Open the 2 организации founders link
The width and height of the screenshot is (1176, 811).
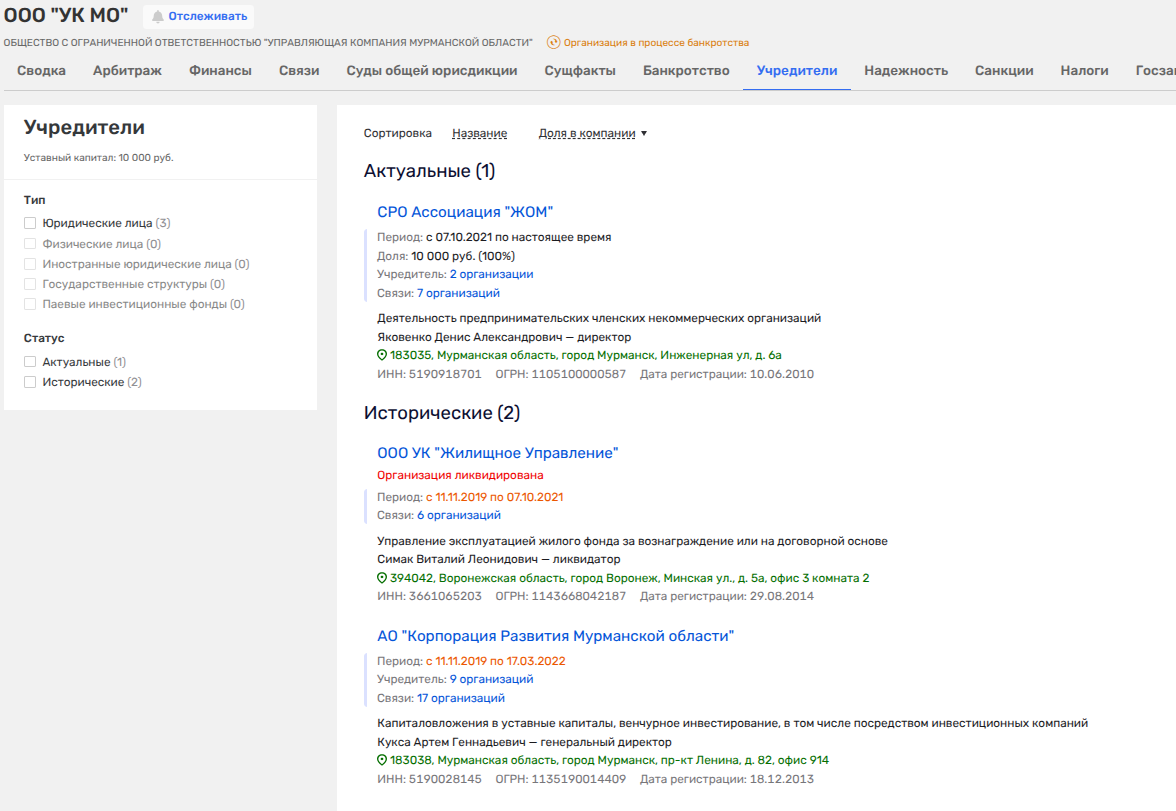pyautogui.click(x=491, y=274)
